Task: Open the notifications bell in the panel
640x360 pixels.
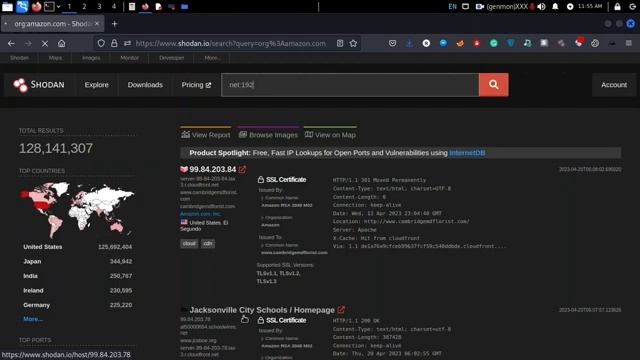Action: point(555,7)
